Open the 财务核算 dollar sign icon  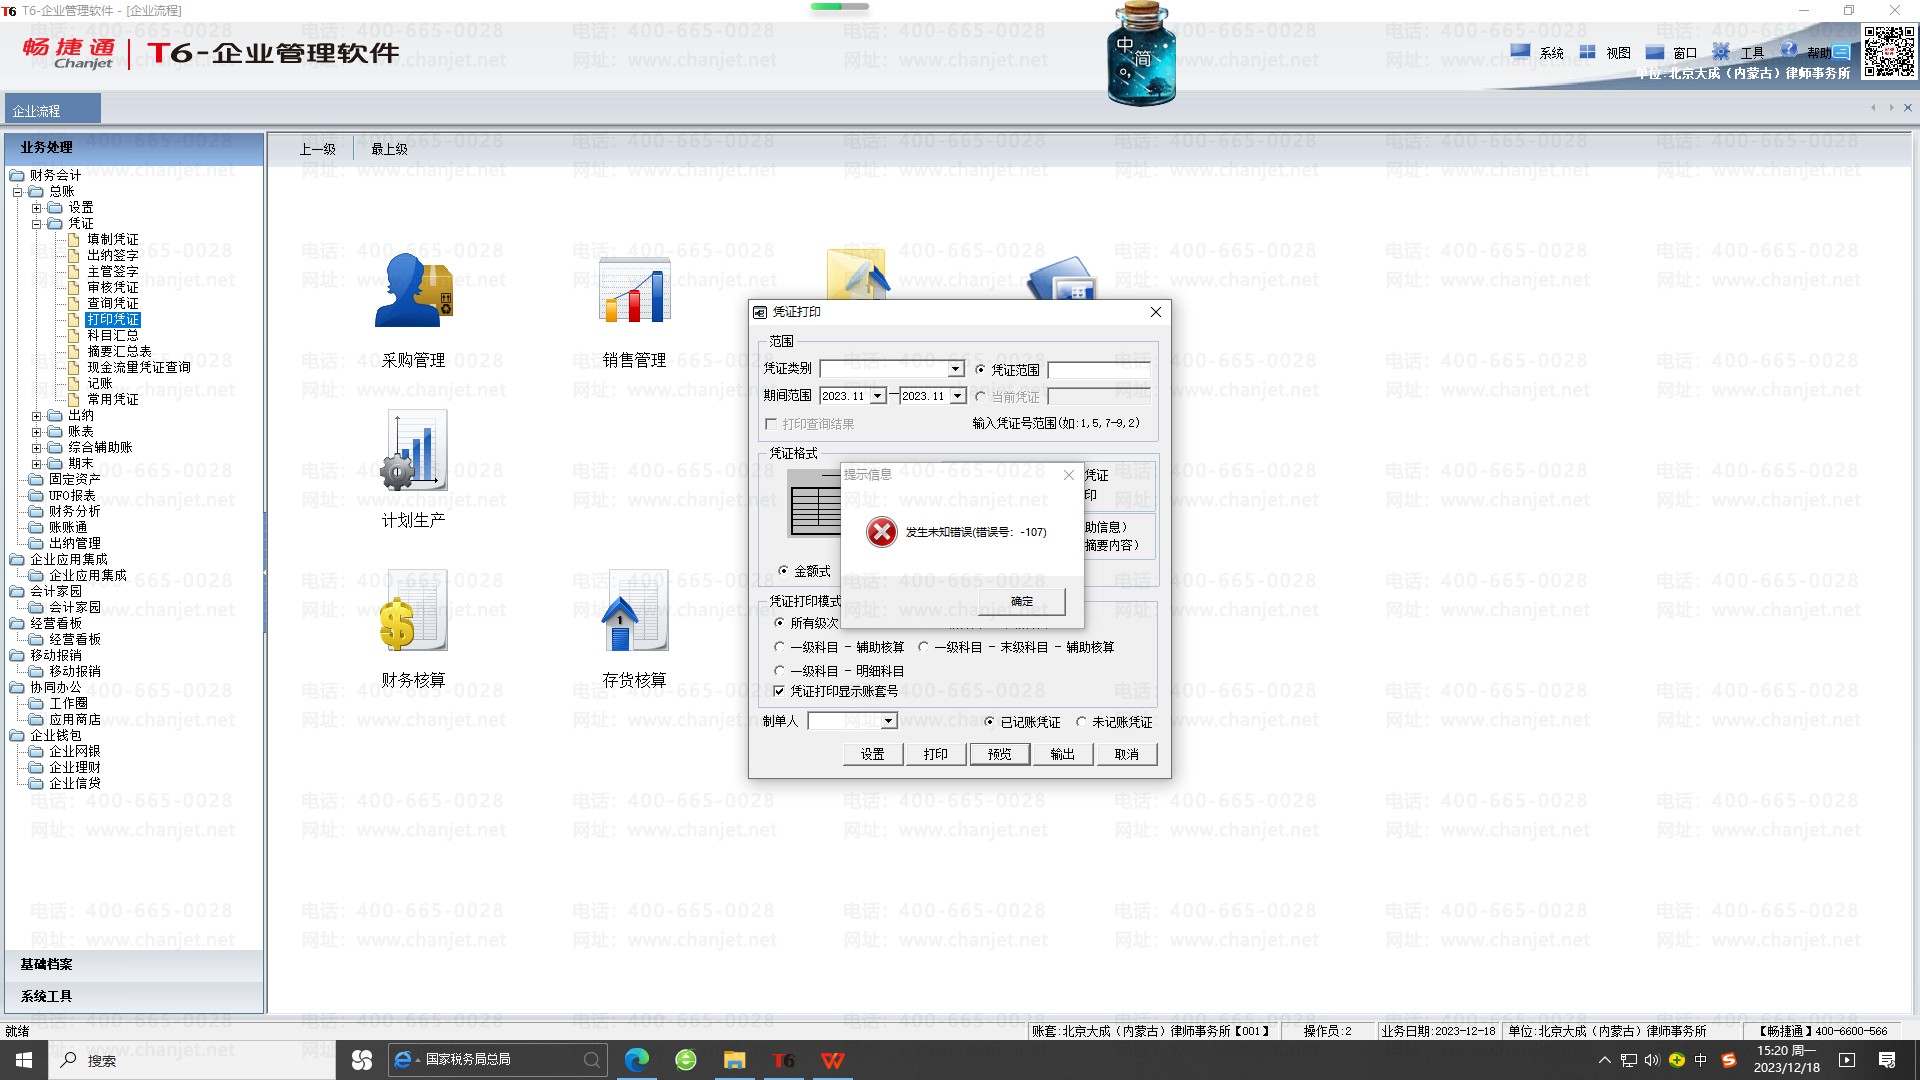pos(413,612)
